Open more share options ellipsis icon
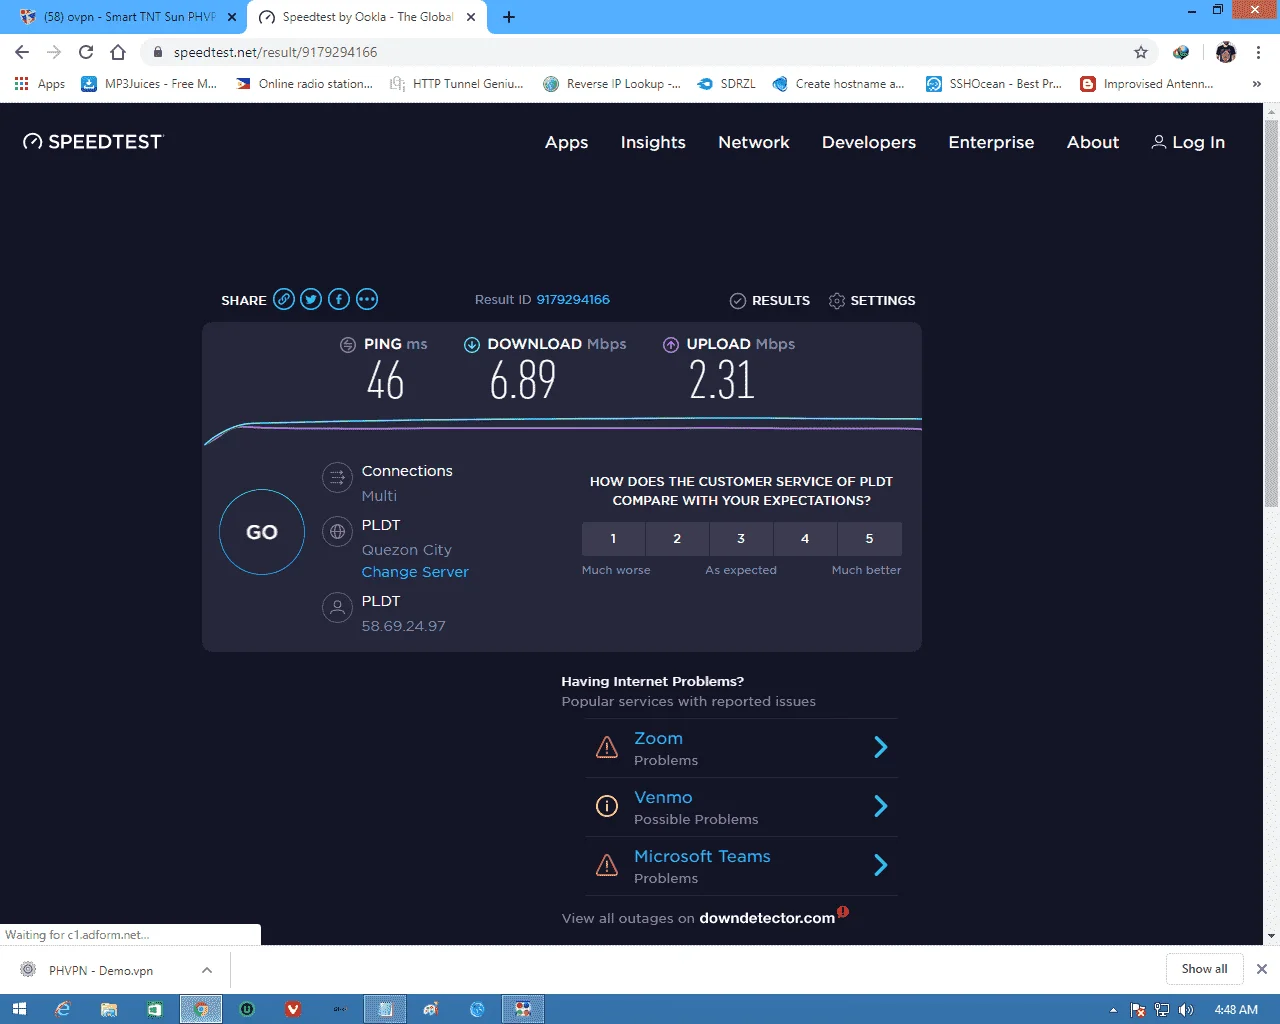1280x1024 pixels. pos(367,299)
